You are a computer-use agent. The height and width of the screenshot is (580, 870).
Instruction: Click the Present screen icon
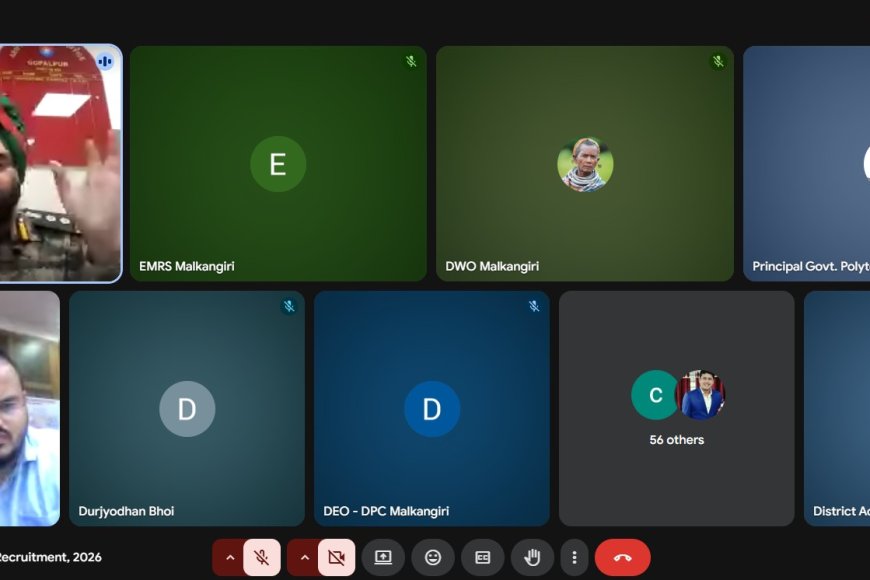(383, 557)
